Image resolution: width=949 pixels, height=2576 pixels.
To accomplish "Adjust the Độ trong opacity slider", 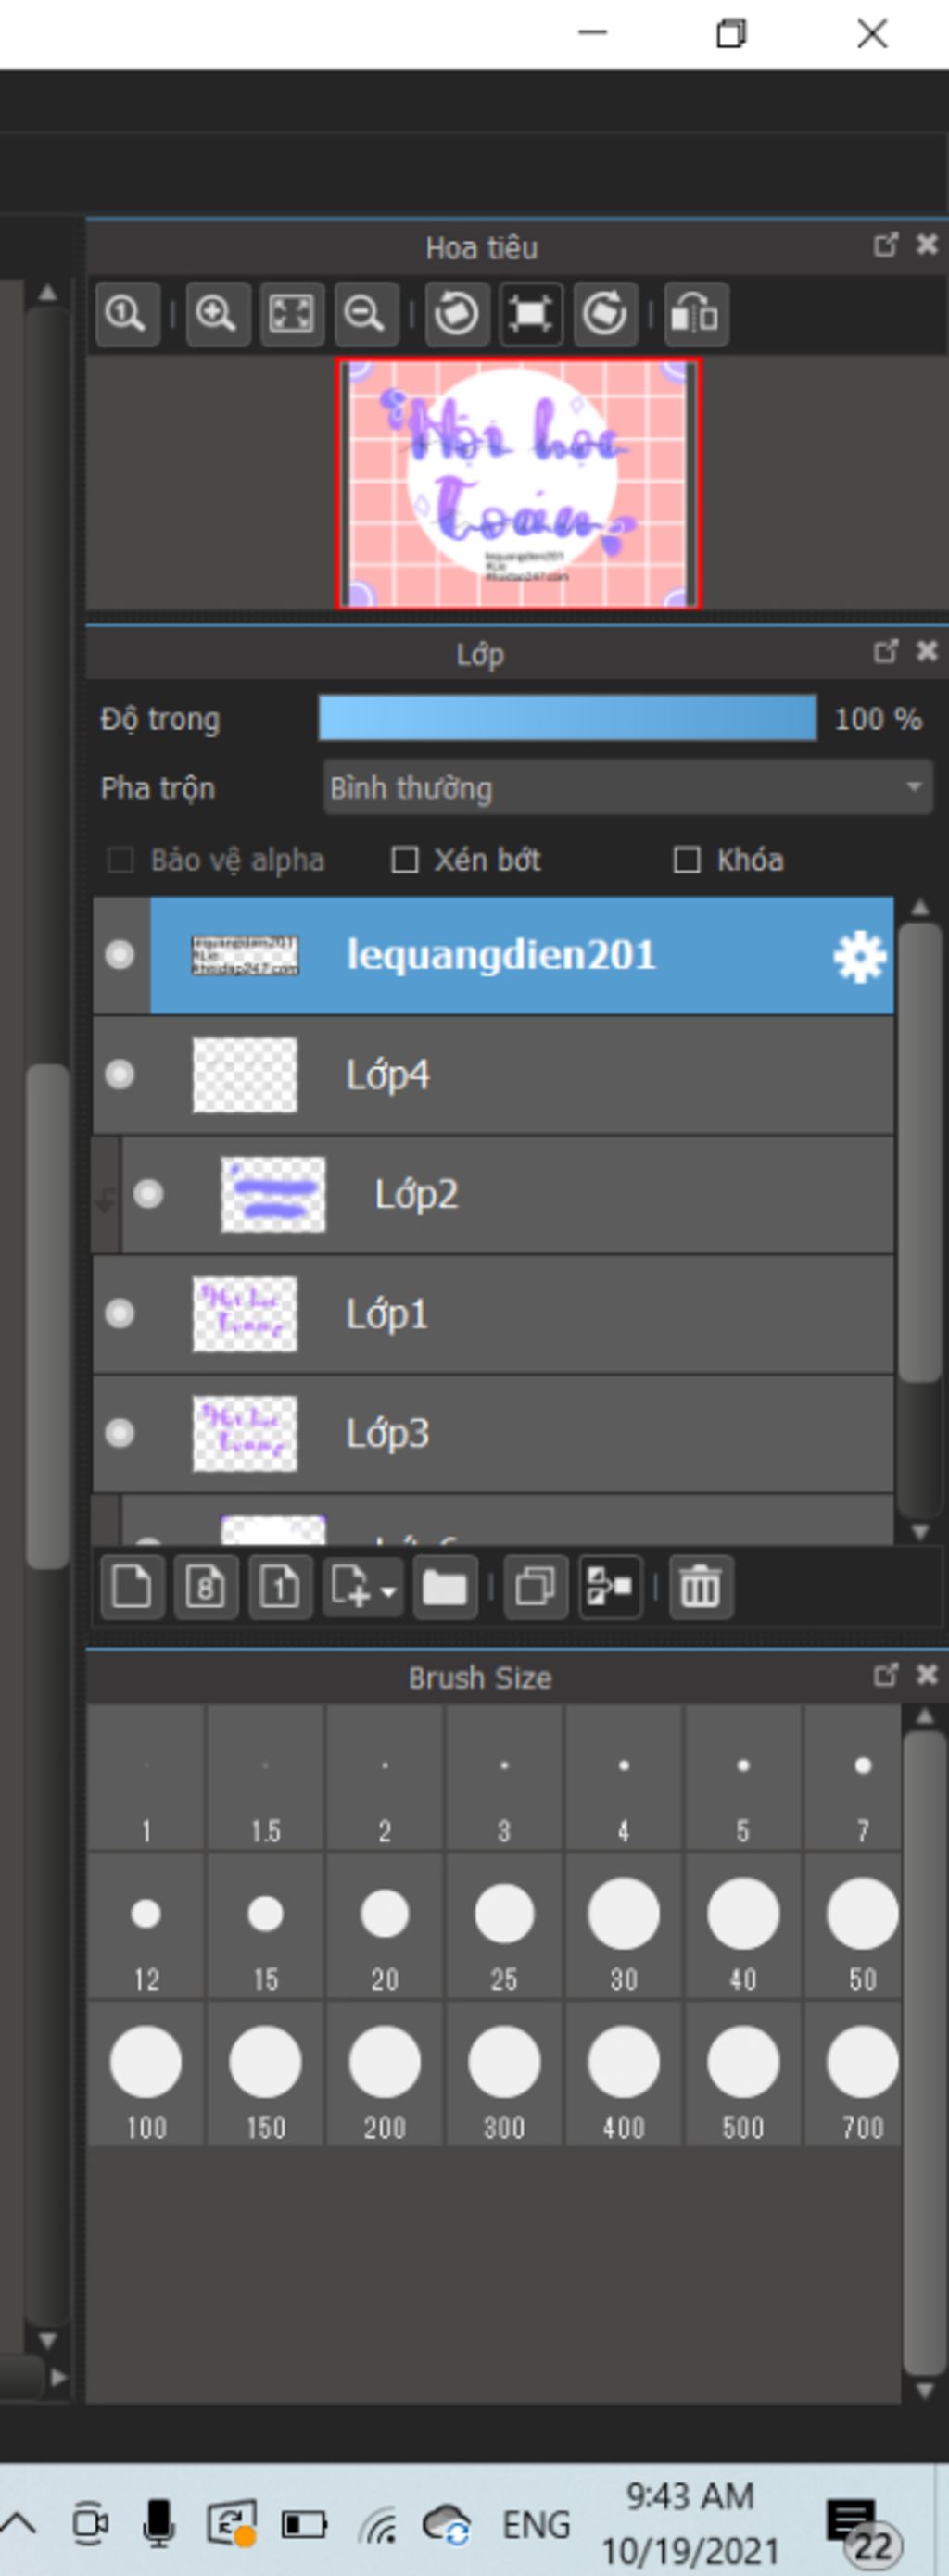I will coord(567,718).
